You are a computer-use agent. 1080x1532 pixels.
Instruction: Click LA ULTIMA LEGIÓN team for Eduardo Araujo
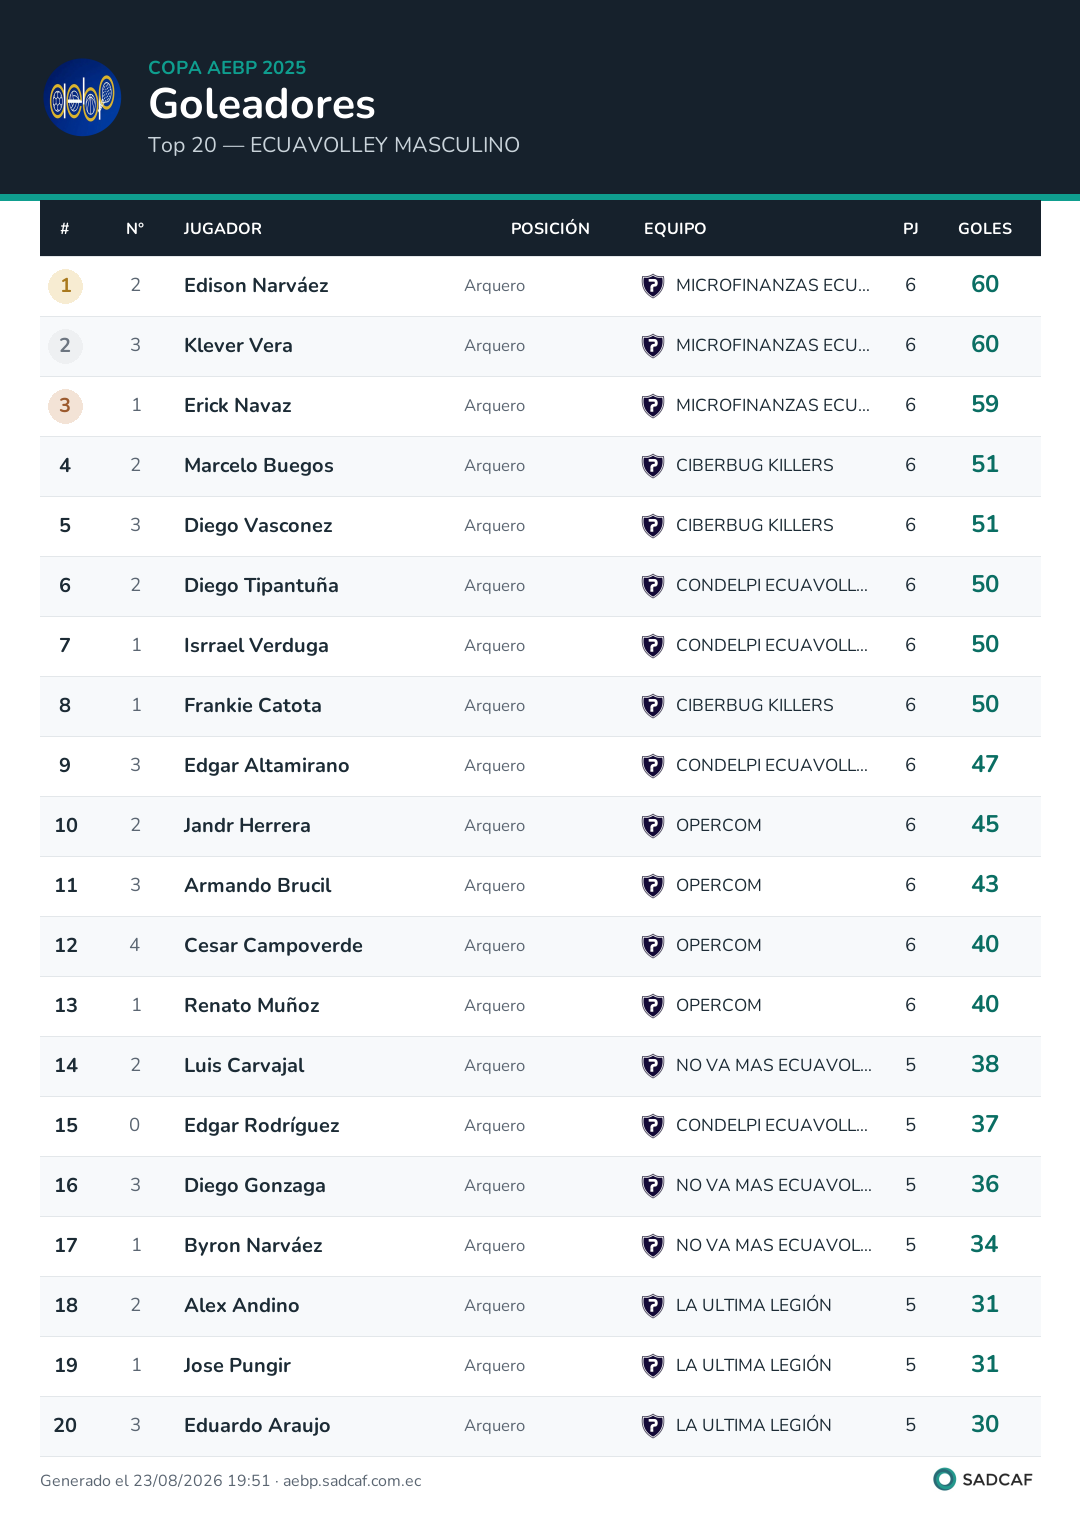pos(754,1425)
